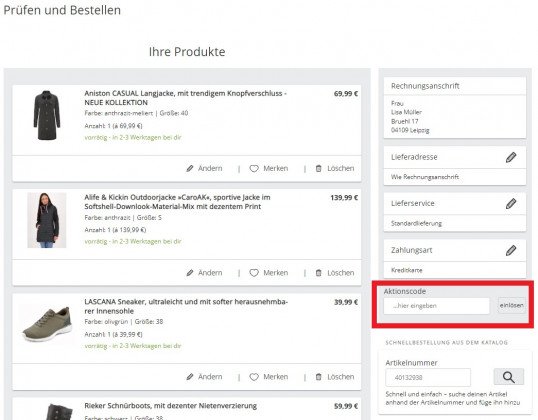Open the Alife & Kickin Outdoorjacke title link
The width and height of the screenshot is (538, 420).
177,202
